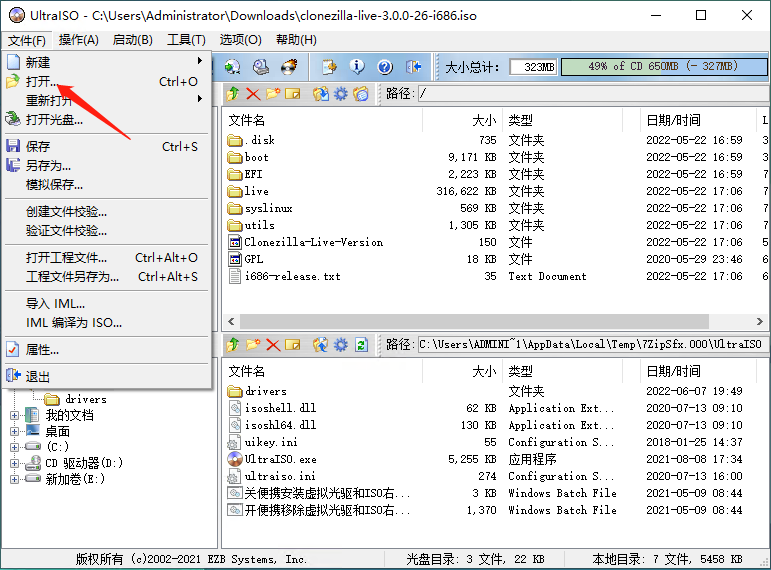Expand the CD 驱动器(D:) tree node
The width and height of the screenshot is (771, 570).
(x=14, y=463)
